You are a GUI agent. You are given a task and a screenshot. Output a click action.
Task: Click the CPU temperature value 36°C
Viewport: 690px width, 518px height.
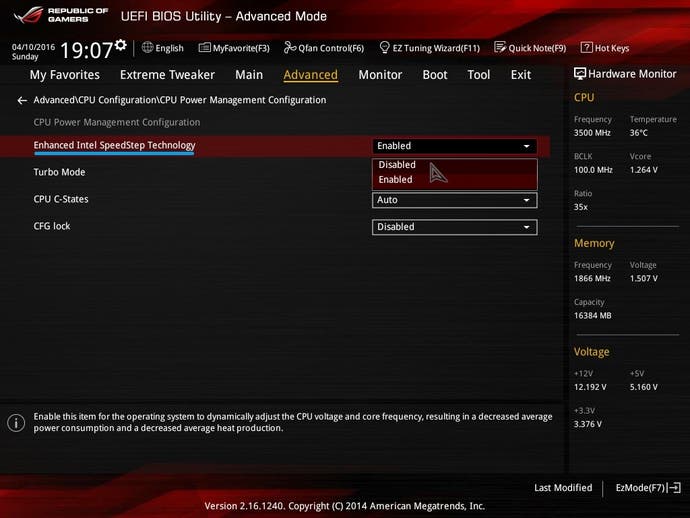click(639, 133)
